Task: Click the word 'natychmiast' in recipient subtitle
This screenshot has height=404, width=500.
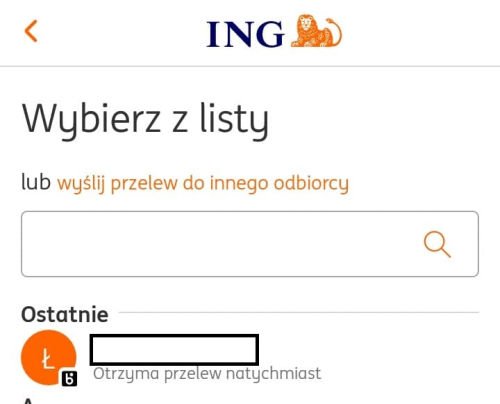Action: tap(273, 374)
